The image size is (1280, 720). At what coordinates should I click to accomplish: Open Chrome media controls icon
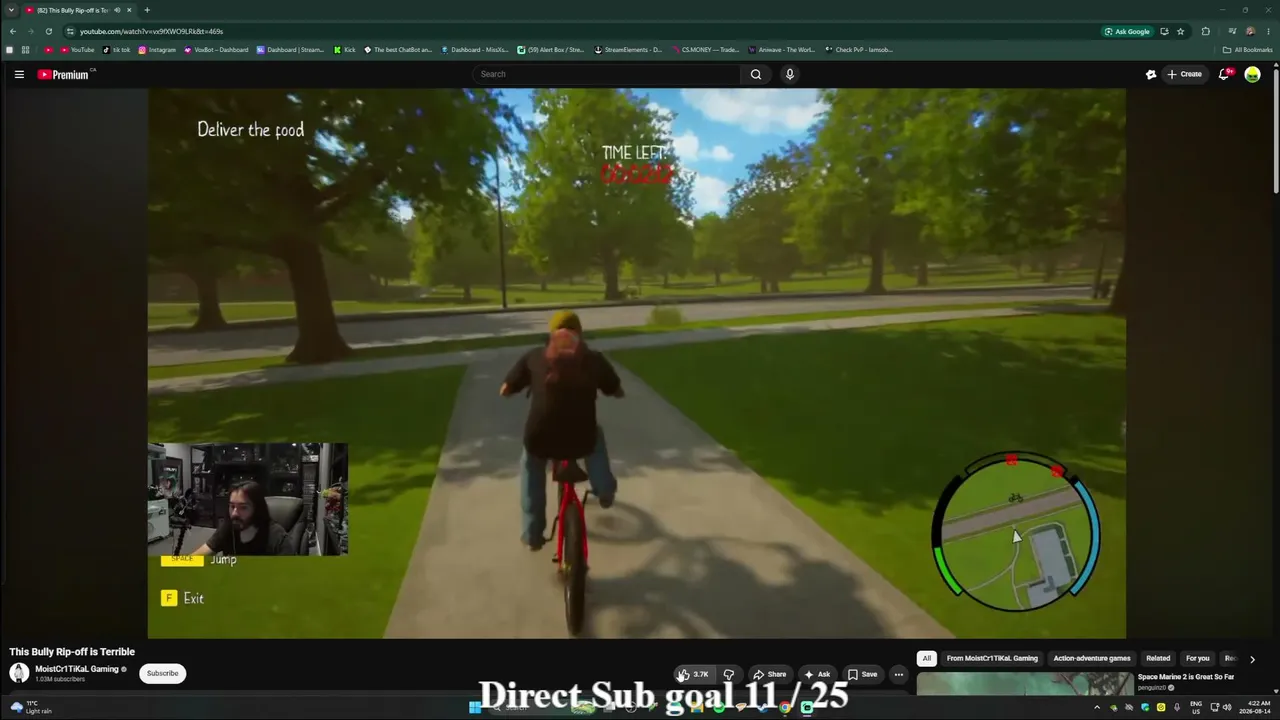tap(1232, 31)
